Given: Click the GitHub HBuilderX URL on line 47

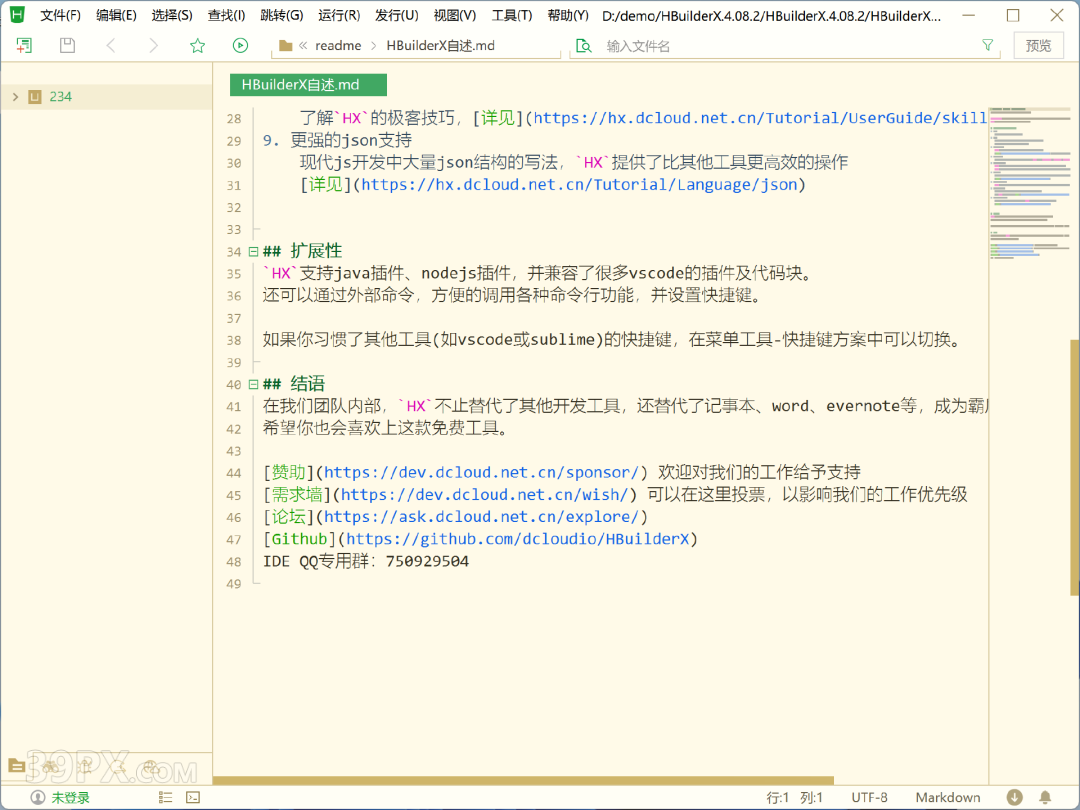Looking at the screenshot, I should coord(517,539).
